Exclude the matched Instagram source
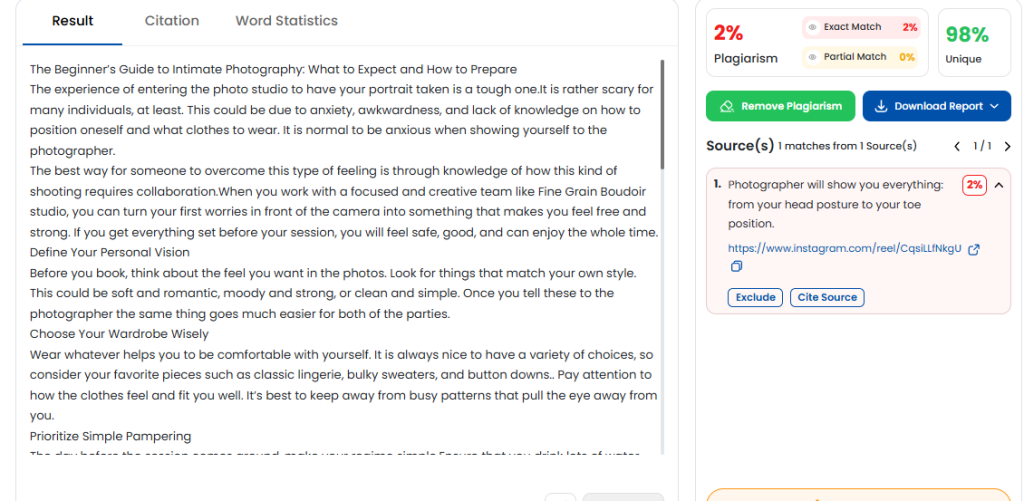Viewport: 1024px width, 501px height. tap(755, 297)
